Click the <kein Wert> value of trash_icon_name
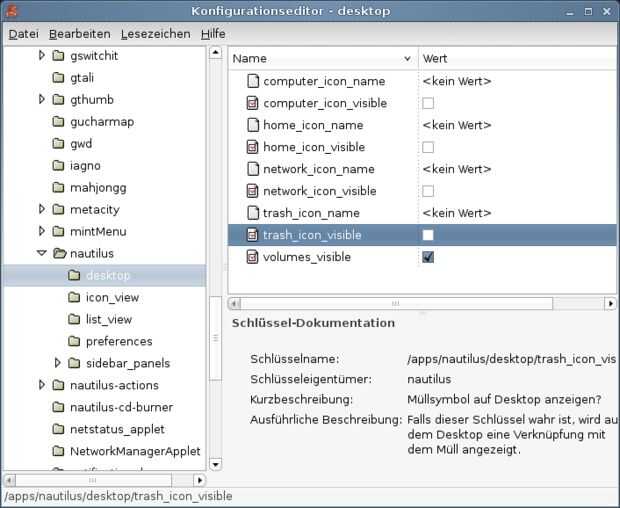 point(457,213)
